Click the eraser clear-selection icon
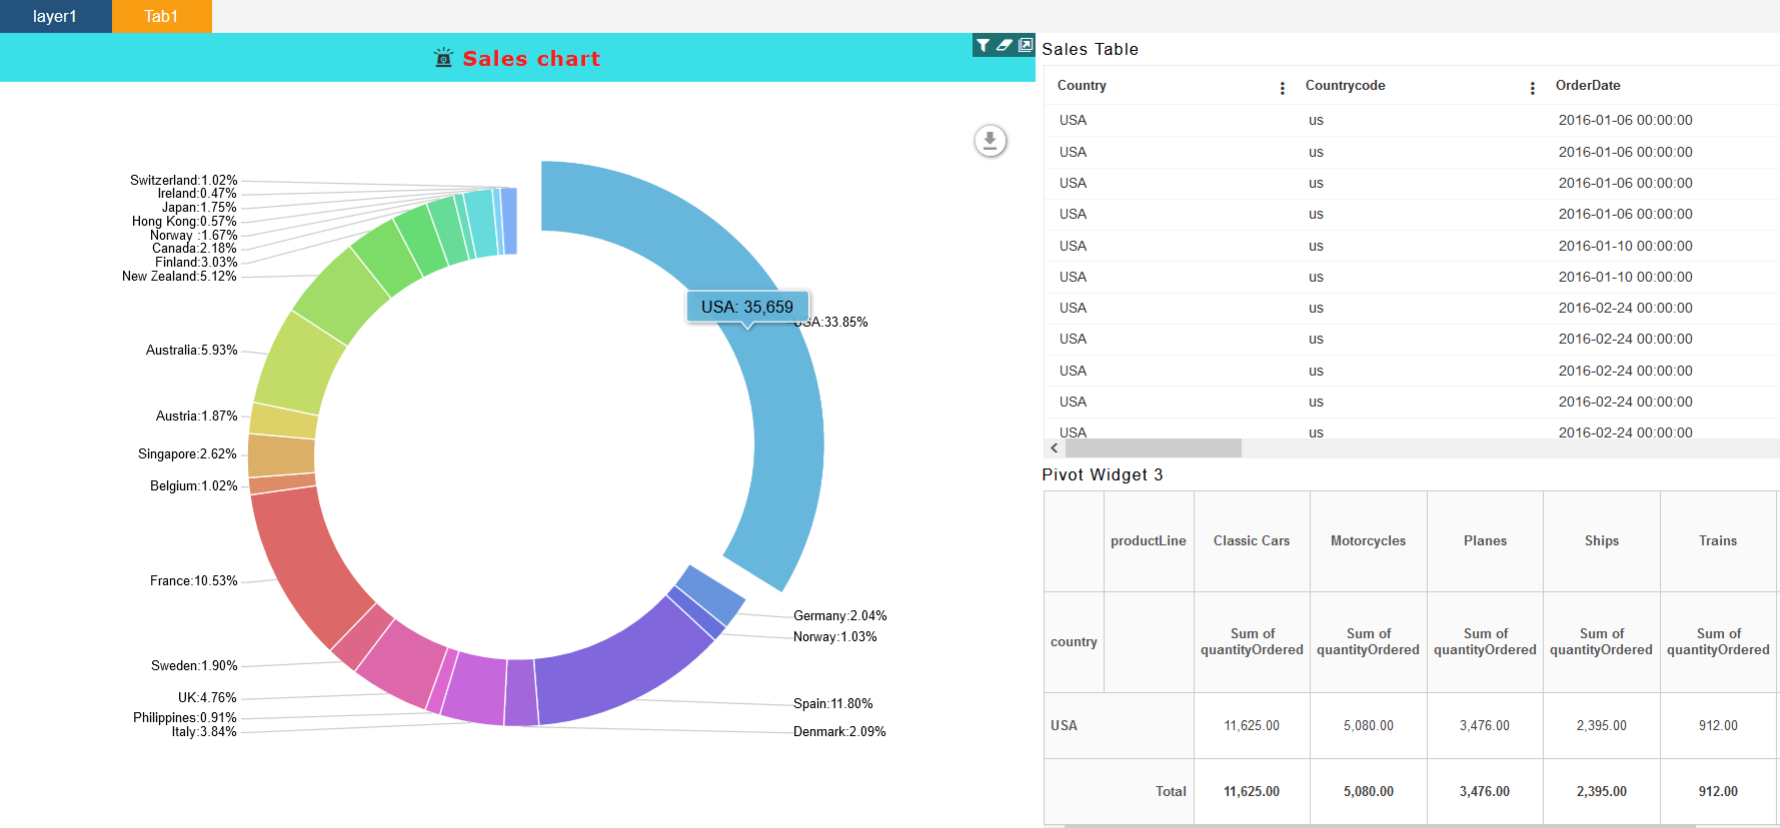The image size is (1780, 828). tap(1004, 45)
